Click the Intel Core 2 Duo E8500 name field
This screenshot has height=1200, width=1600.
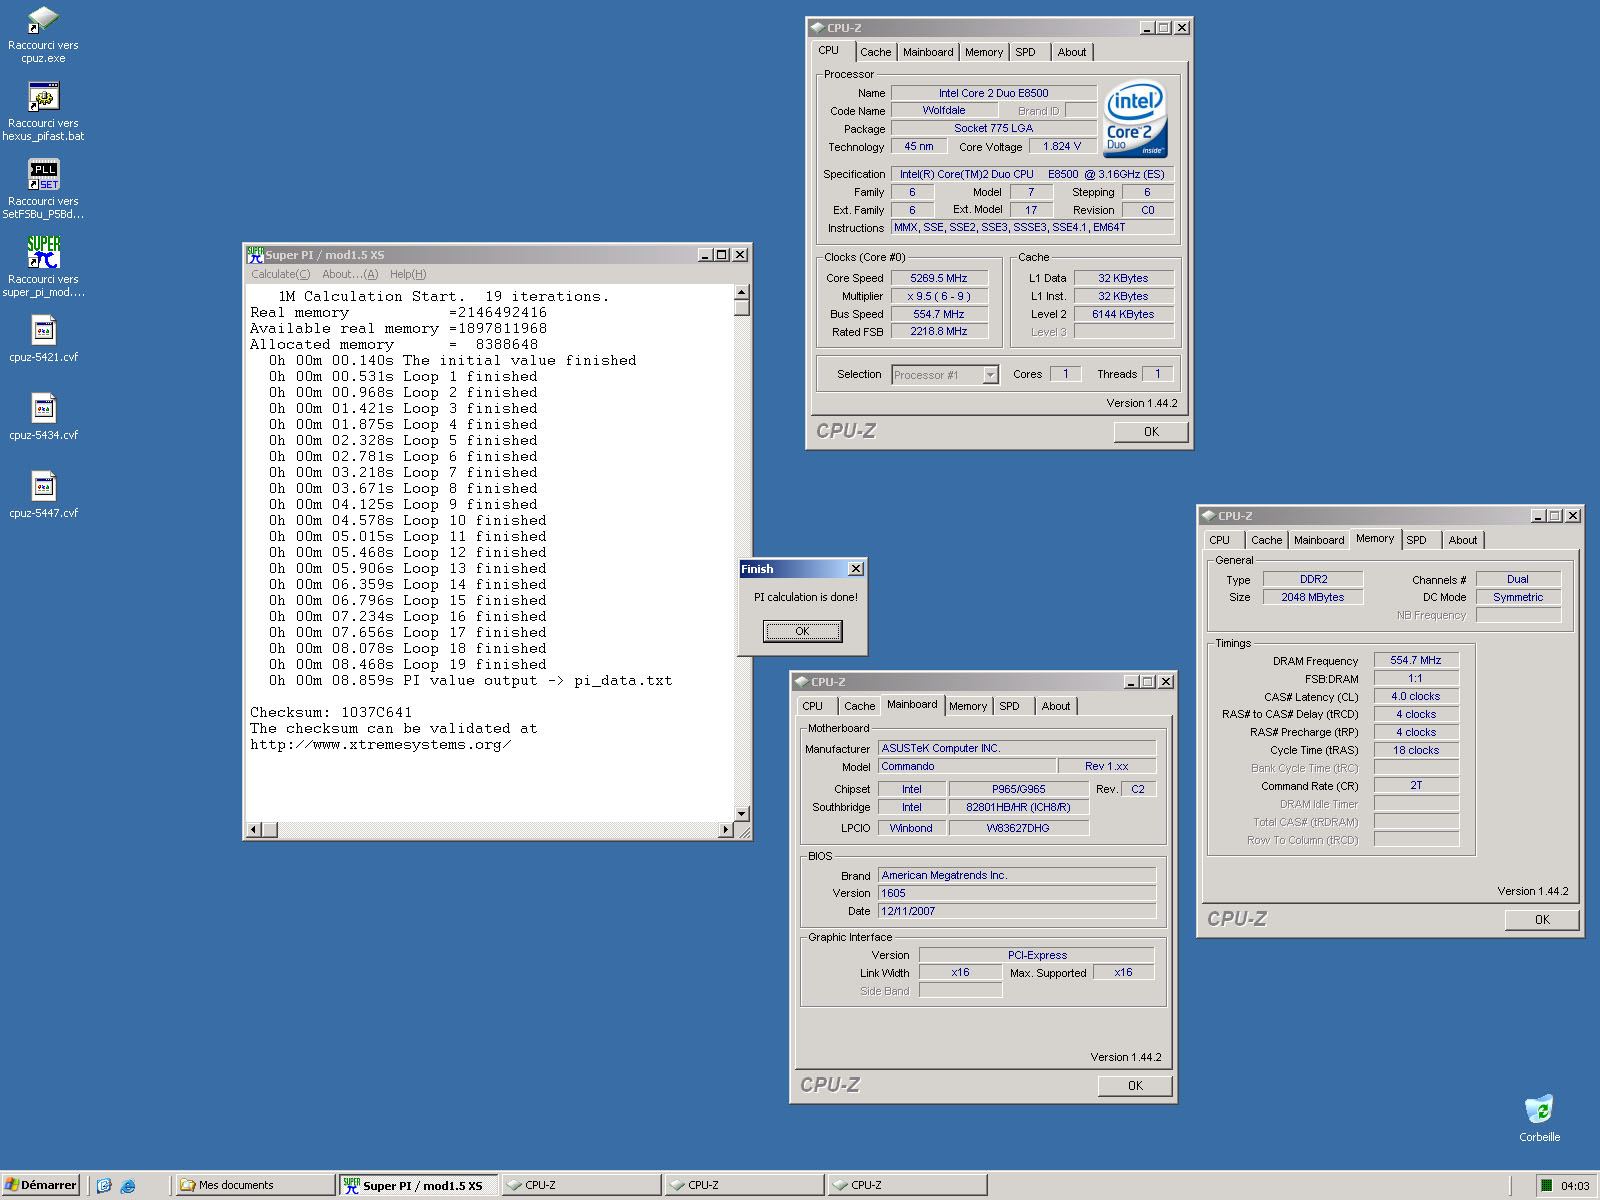[x=993, y=93]
